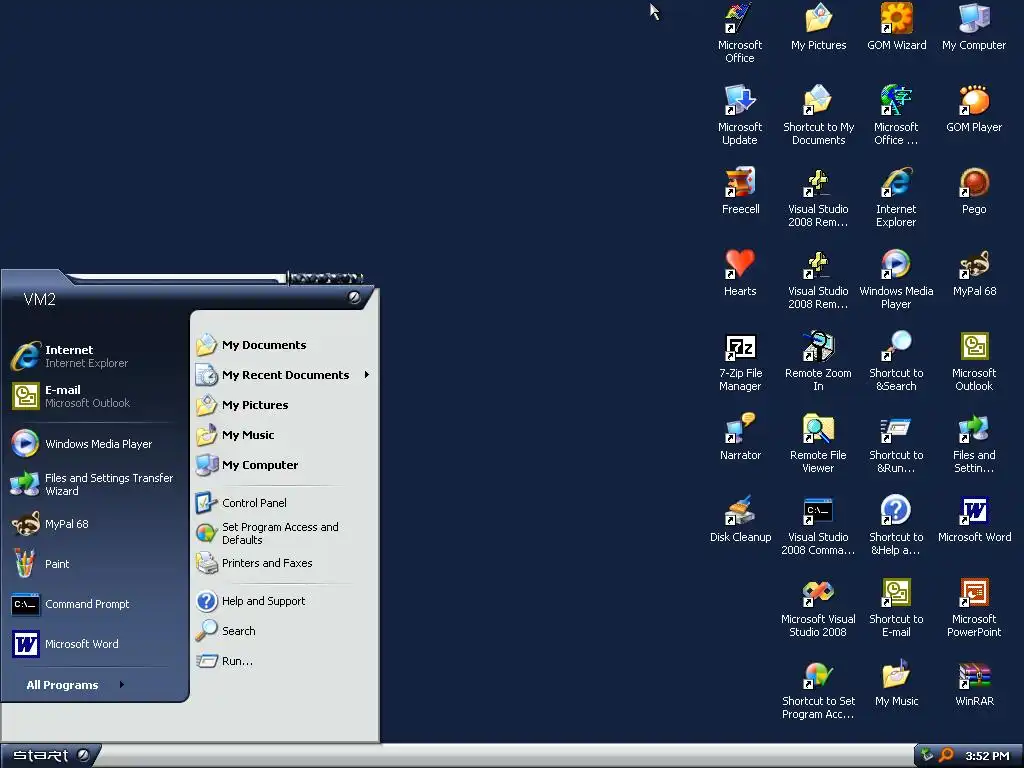Open Microsoft Update desktop shortcut
This screenshot has height=768, width=1024.
tap(740, 115)
